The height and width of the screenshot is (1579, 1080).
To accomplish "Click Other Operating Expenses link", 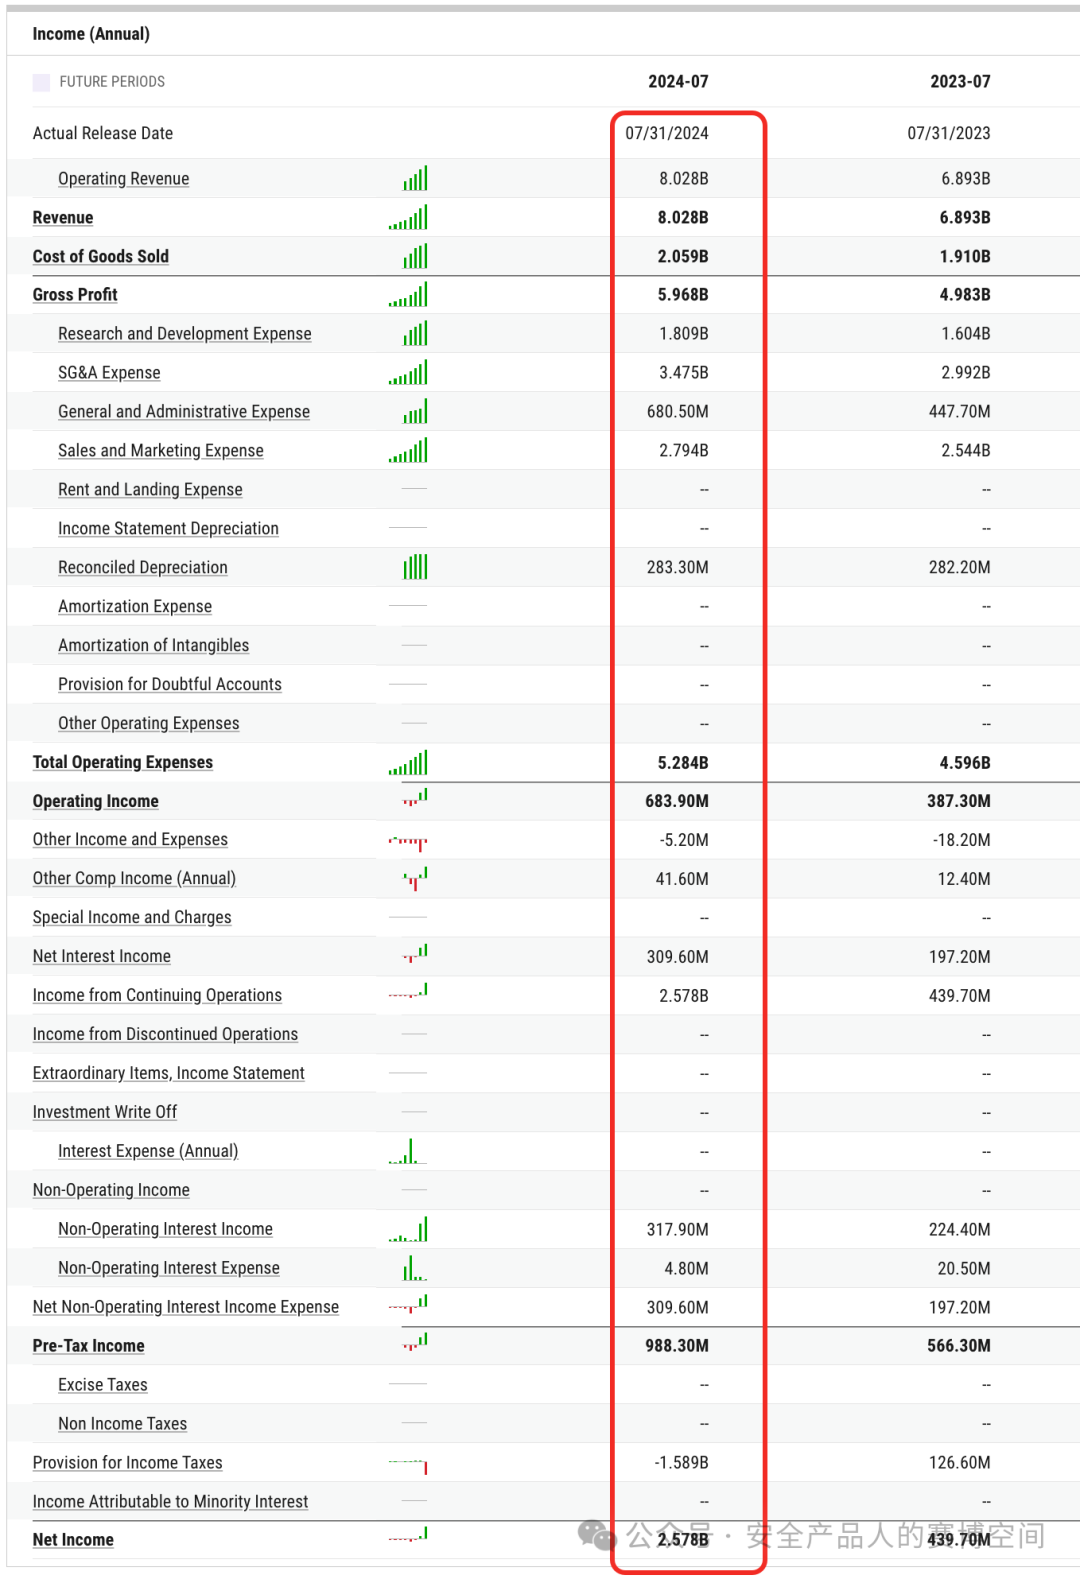I will click(149, 724).
